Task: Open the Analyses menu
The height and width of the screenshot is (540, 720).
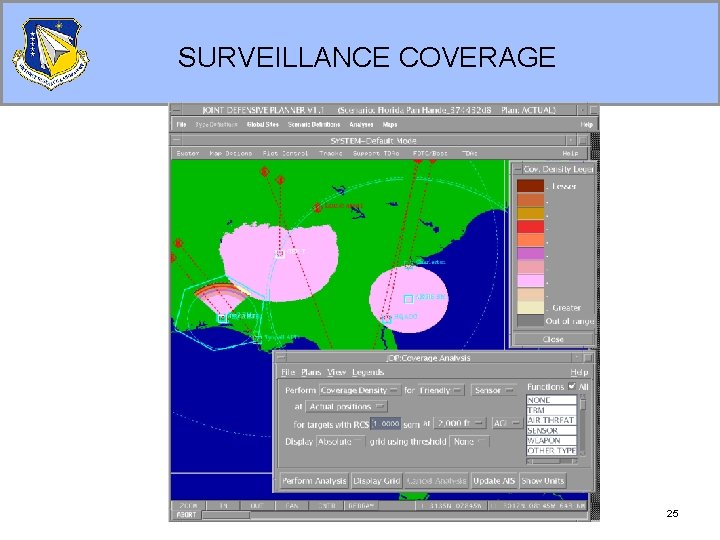Action: click(x=361, y=124)
